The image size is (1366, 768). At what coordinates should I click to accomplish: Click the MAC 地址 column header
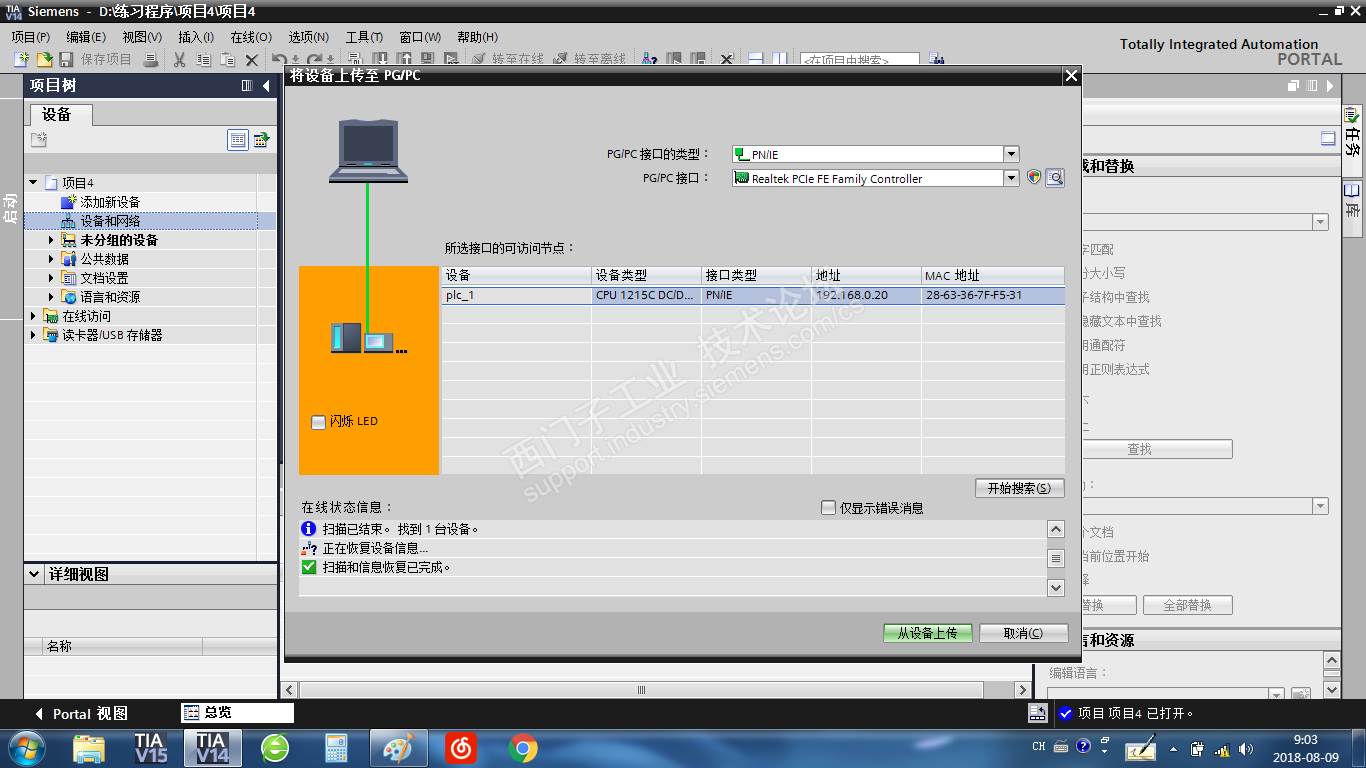coord(993,275)
